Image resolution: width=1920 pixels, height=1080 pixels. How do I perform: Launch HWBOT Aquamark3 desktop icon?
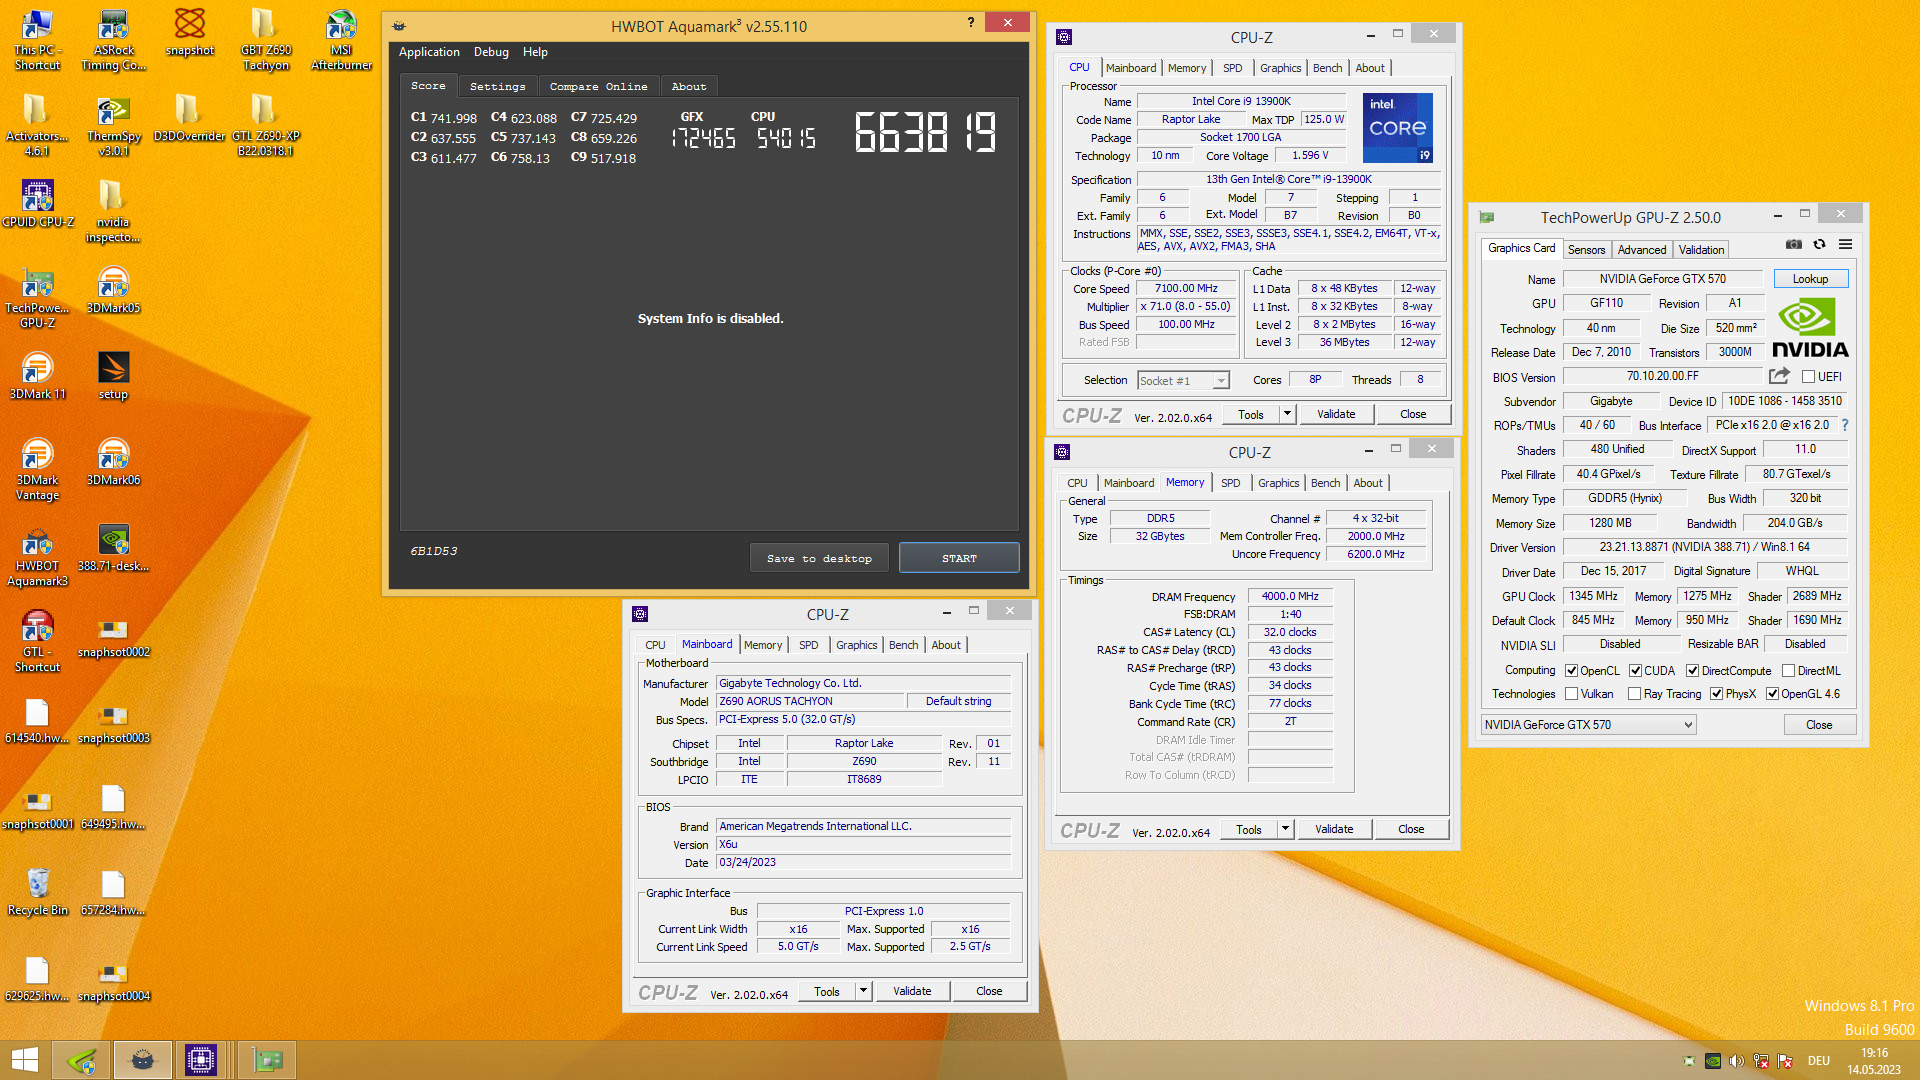click(x=38, y=556)
